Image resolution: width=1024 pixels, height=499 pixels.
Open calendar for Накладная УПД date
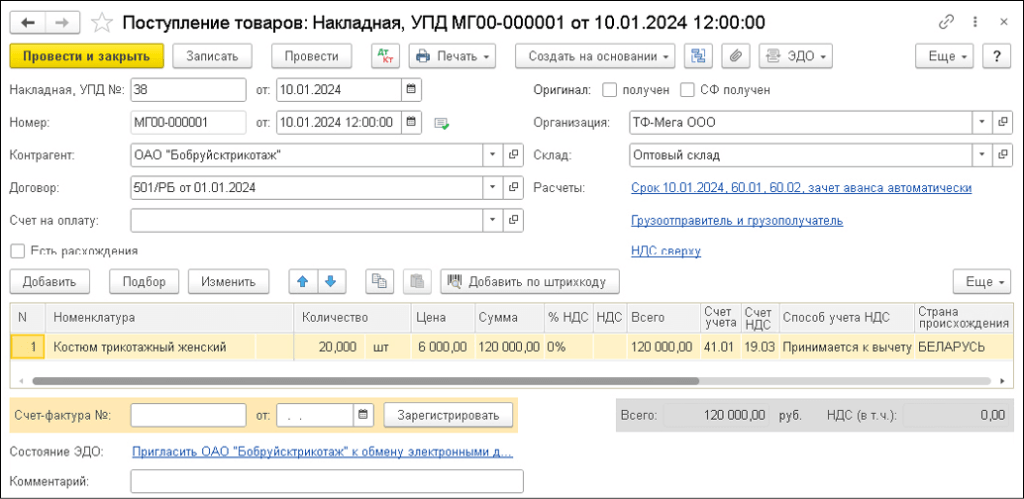click(411, 89)
